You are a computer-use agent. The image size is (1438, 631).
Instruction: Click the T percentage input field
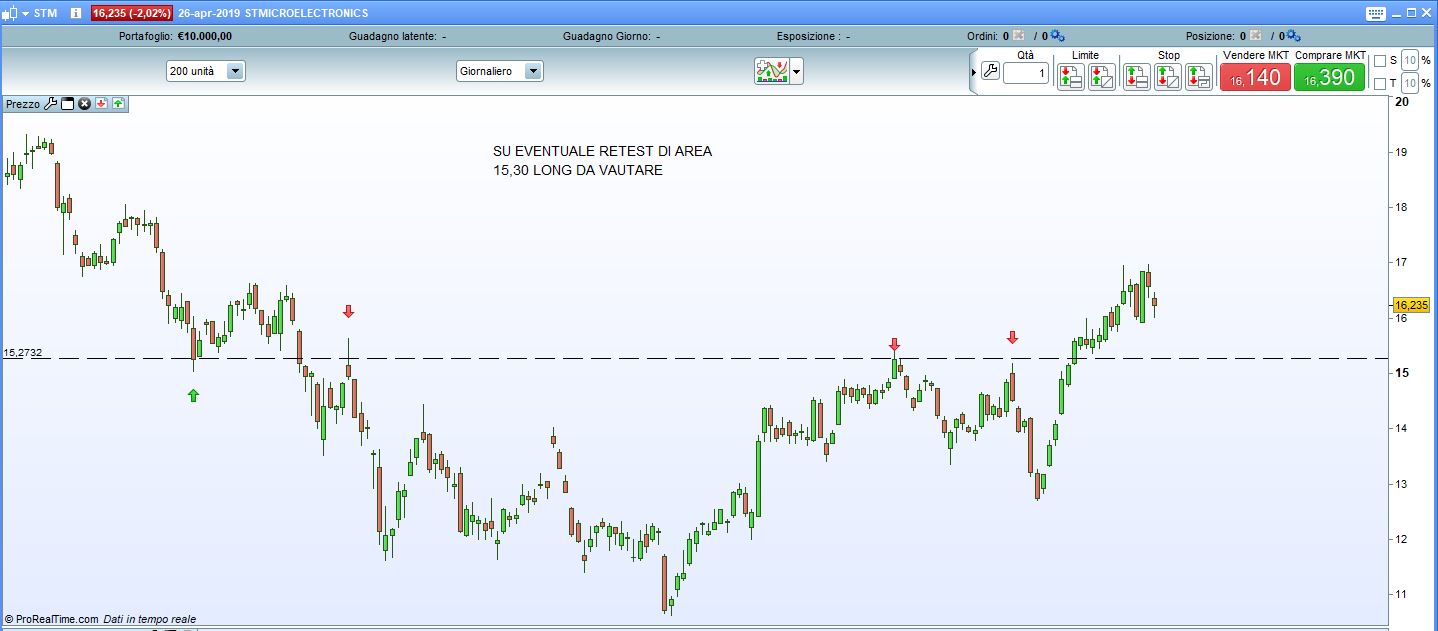click(x=1409, y=84)
